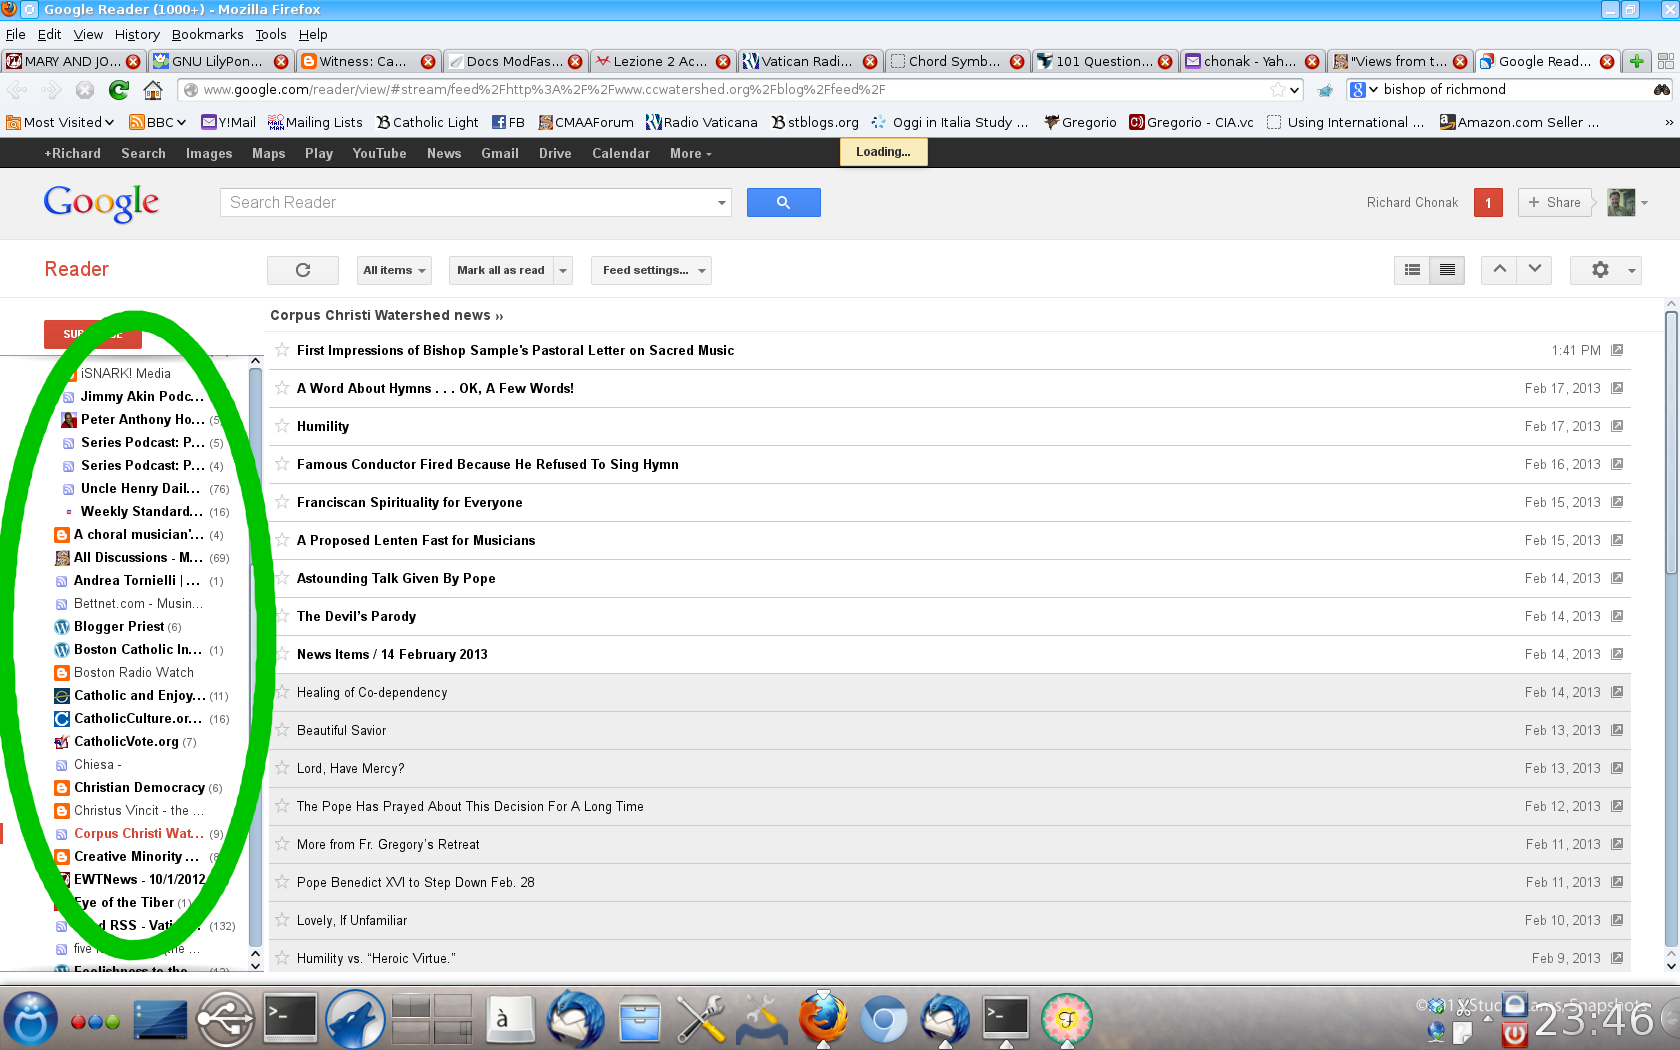Viewport: 1680px width, 1050px height.
Task: Open Feed settings dropdown
Action: 651,270
